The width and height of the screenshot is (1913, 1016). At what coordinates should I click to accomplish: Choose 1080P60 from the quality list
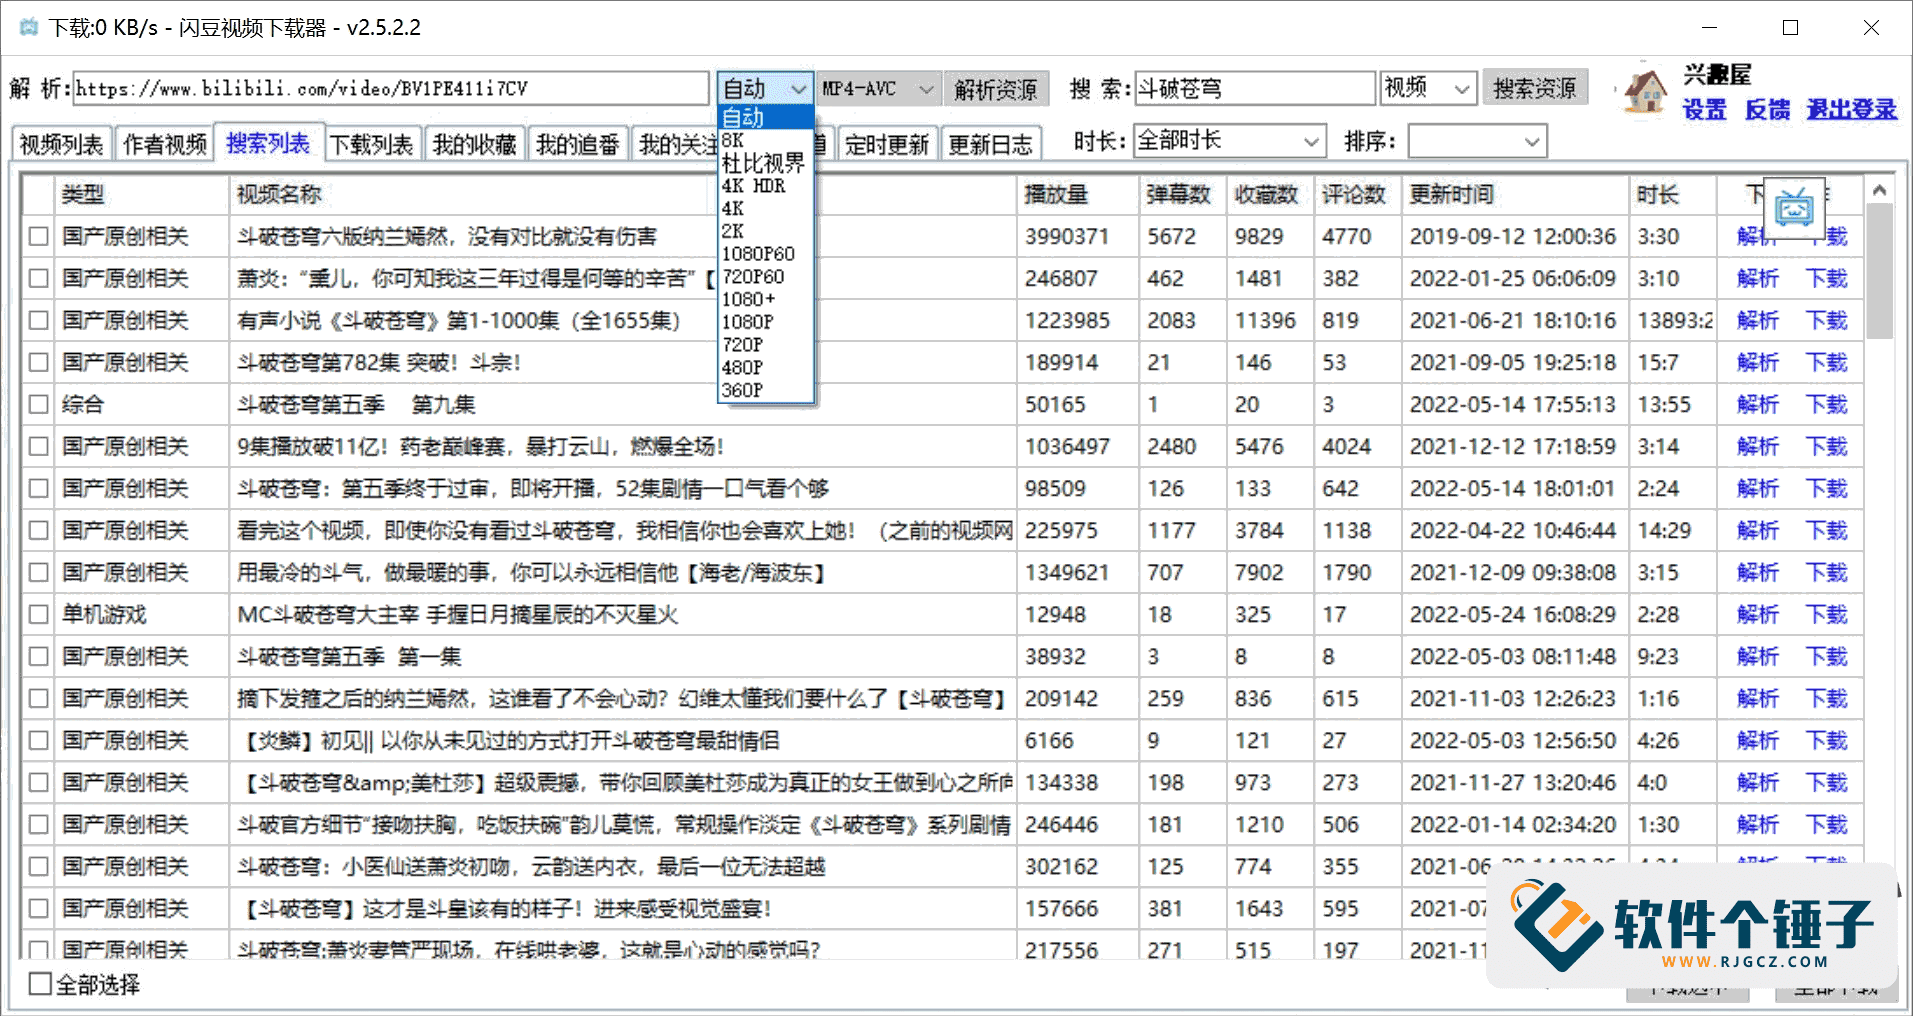click(758, 254)
